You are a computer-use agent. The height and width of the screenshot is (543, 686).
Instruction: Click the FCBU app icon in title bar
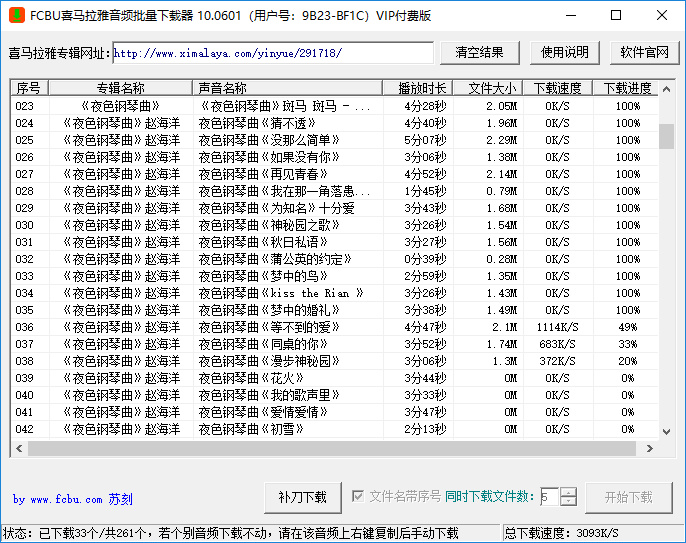(17, 15)
